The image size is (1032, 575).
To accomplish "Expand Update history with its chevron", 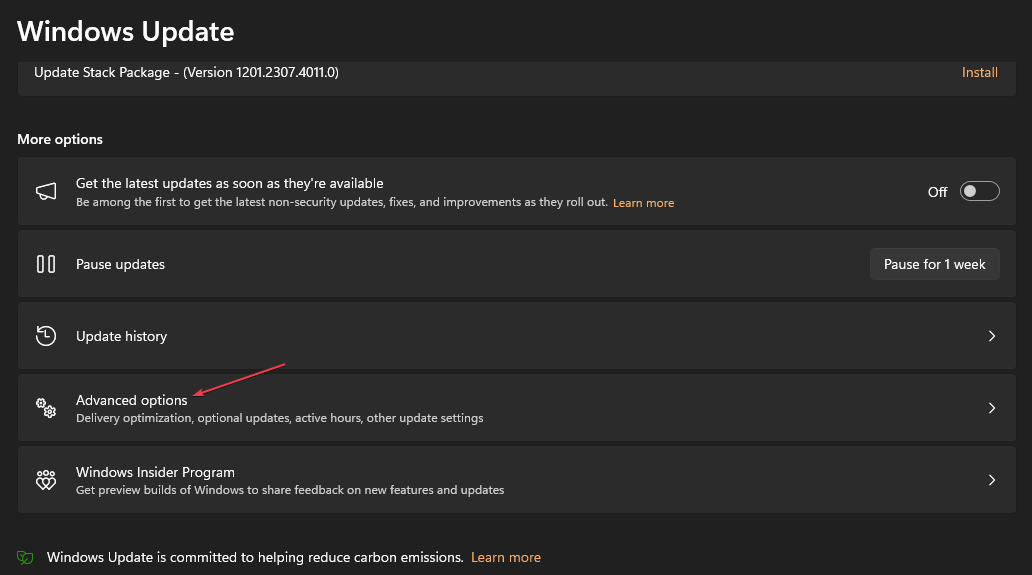I will click(x=992, y=336).
